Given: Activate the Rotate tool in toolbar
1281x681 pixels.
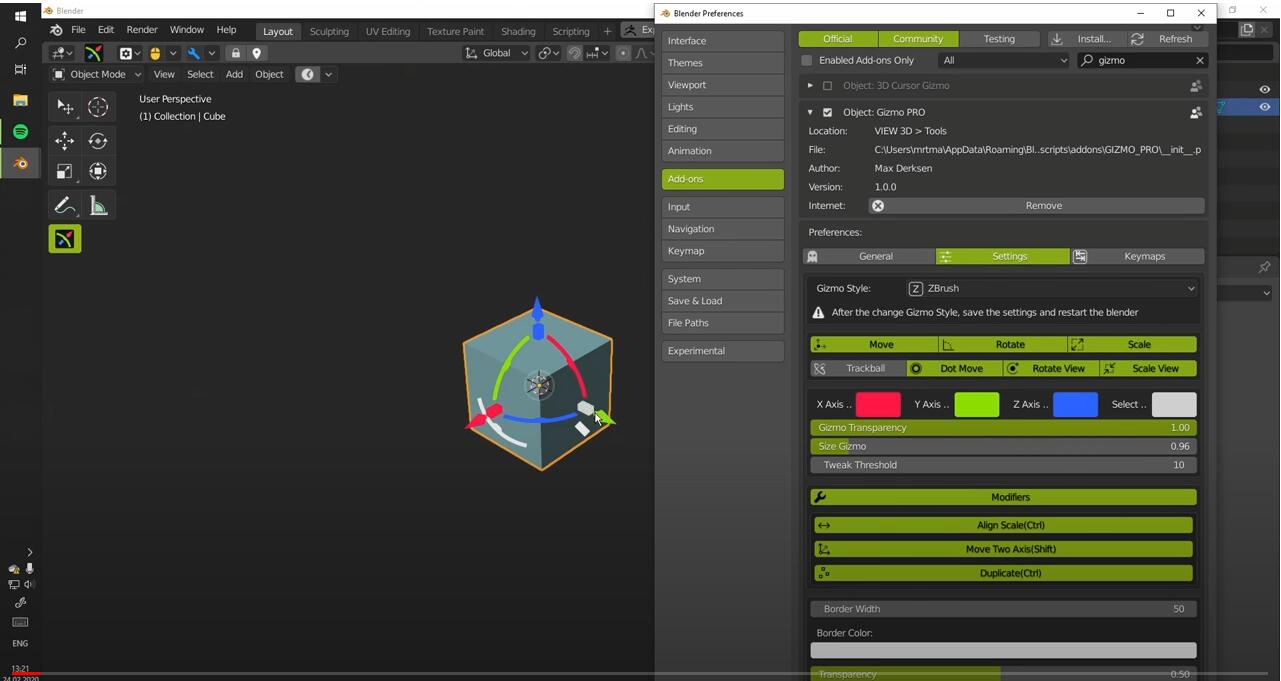Looking at the screenshot, I should click(x=98, y=141).
